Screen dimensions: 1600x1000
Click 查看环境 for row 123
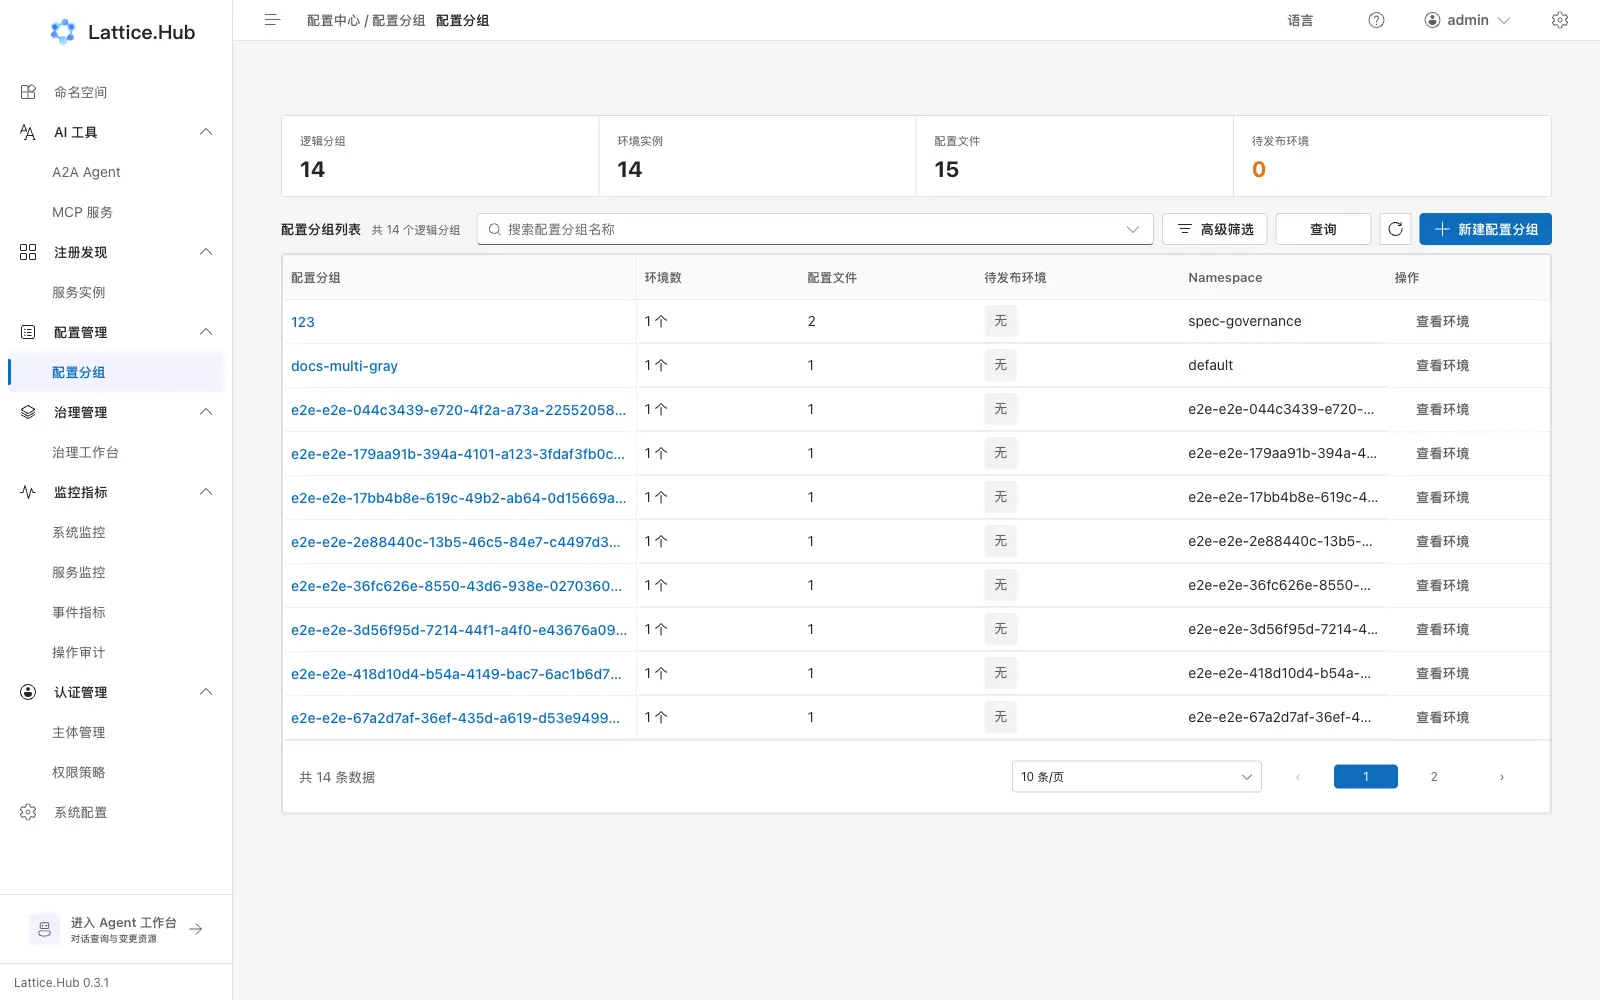[x=1442, y=321]
